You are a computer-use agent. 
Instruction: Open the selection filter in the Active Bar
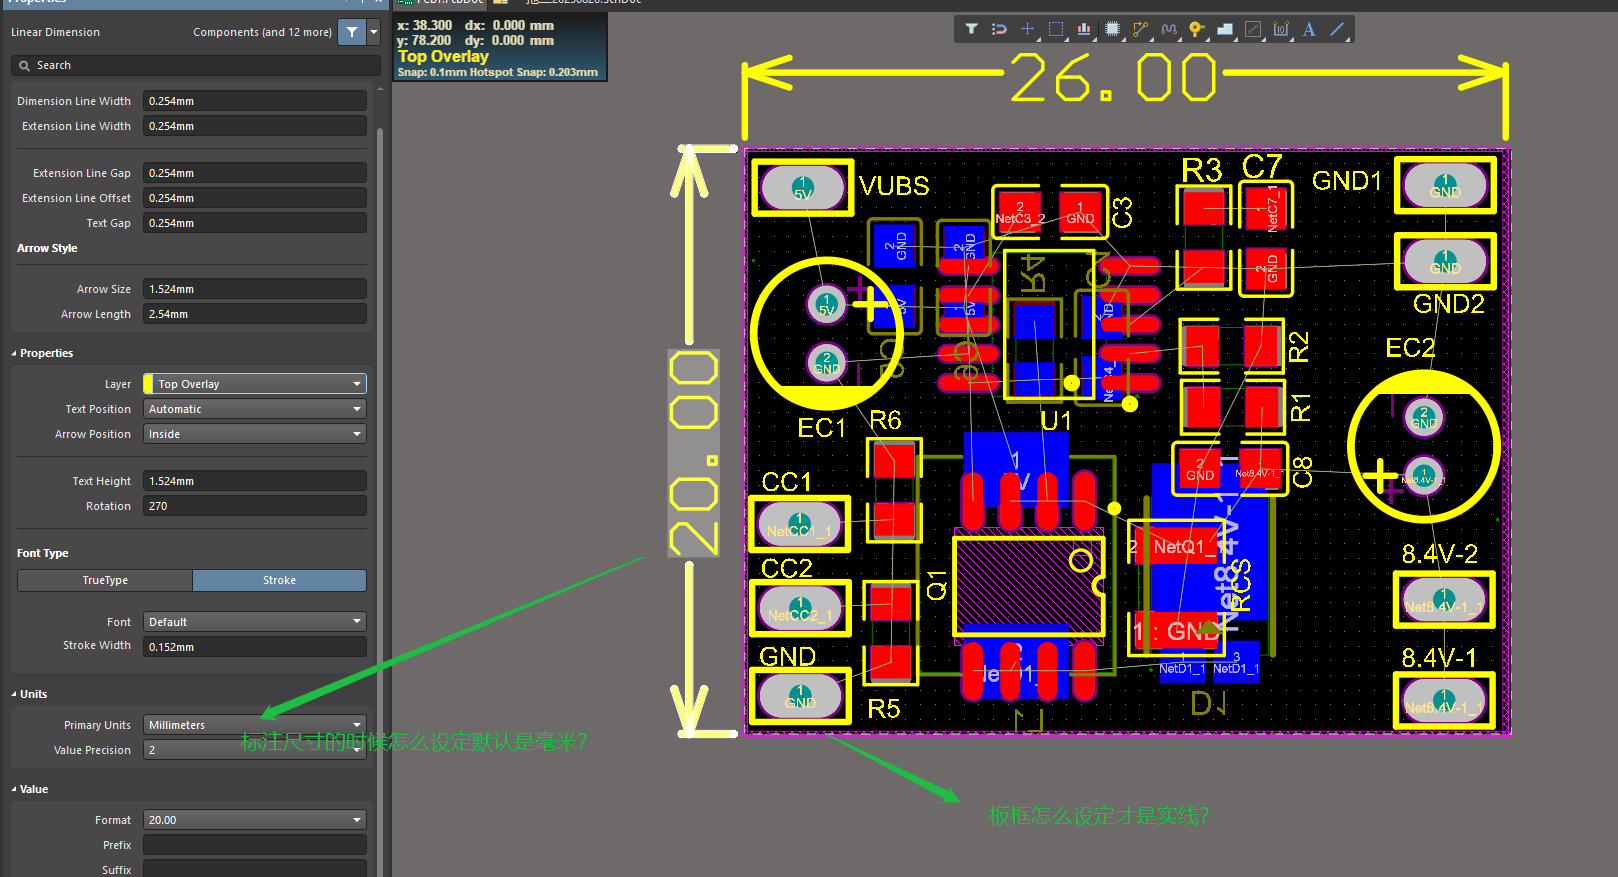point(971,29)
